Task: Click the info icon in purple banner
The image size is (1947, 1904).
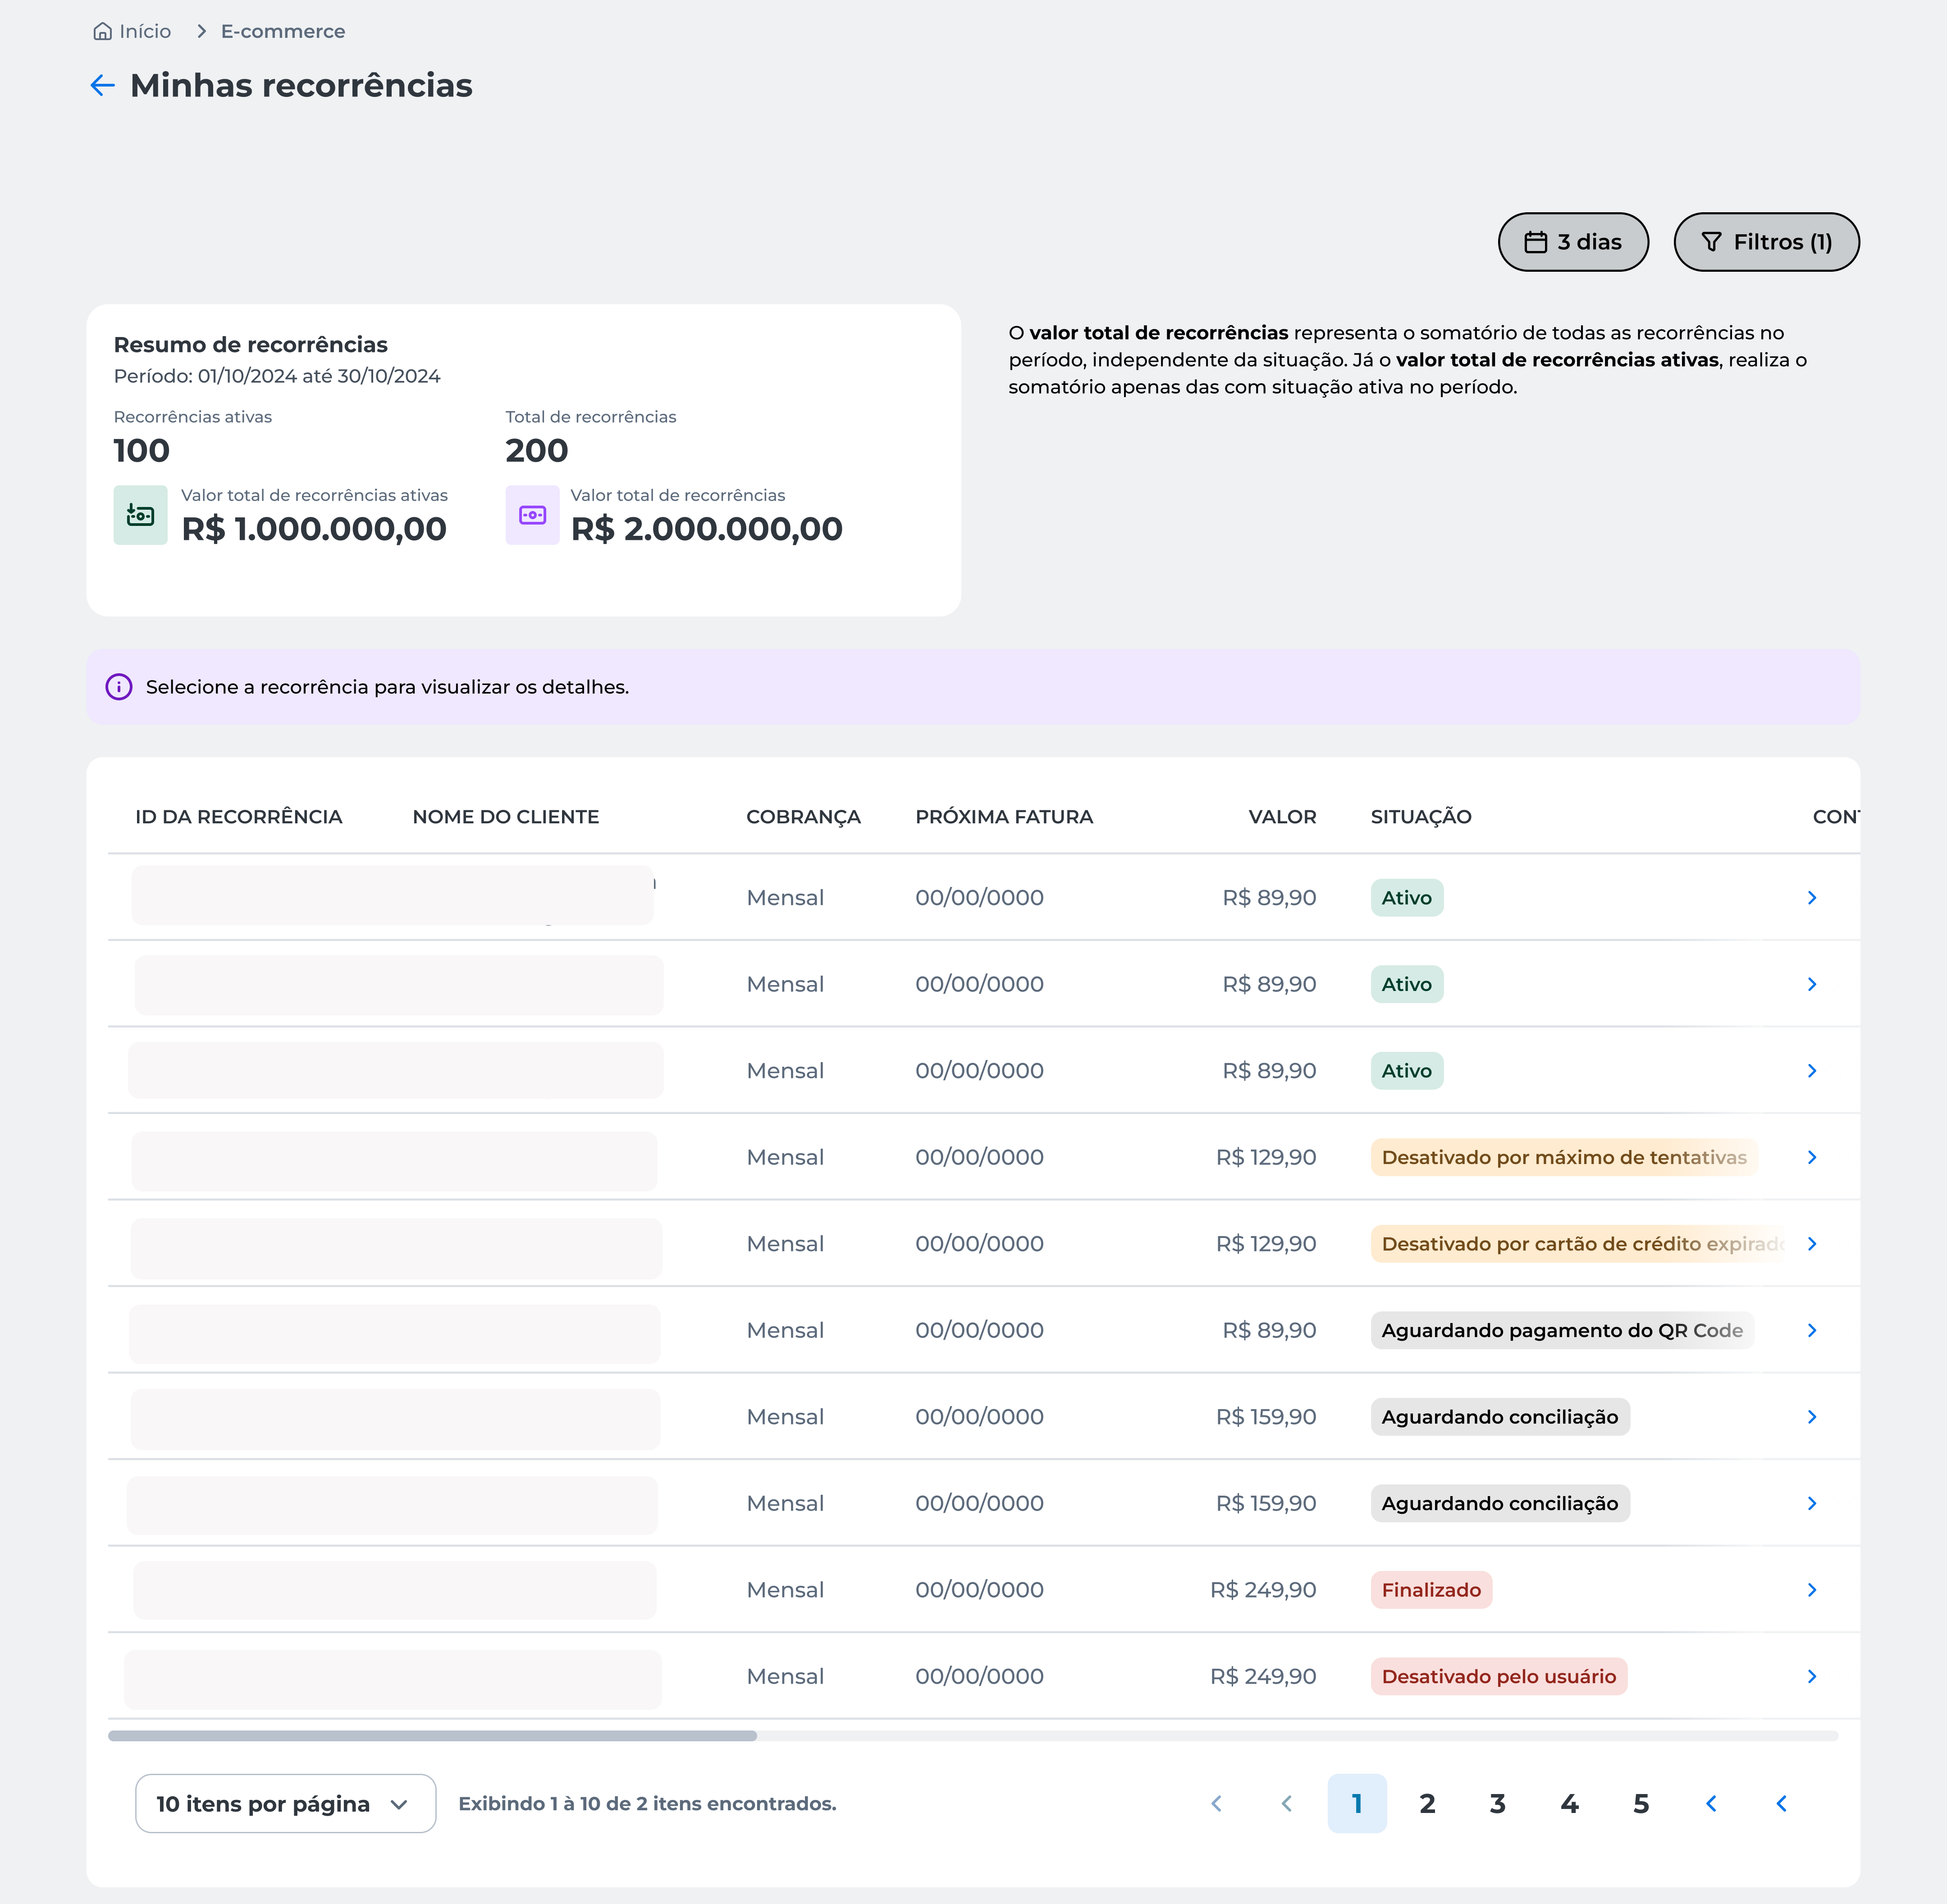Action: point(119,687)
